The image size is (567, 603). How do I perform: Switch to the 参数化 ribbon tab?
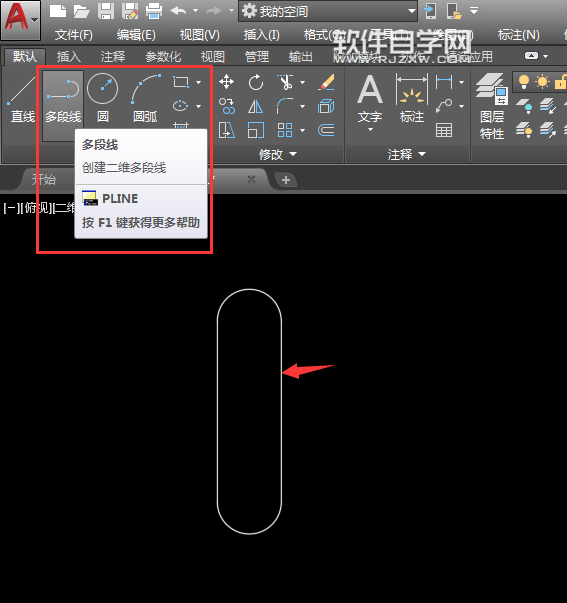point(163,57)
